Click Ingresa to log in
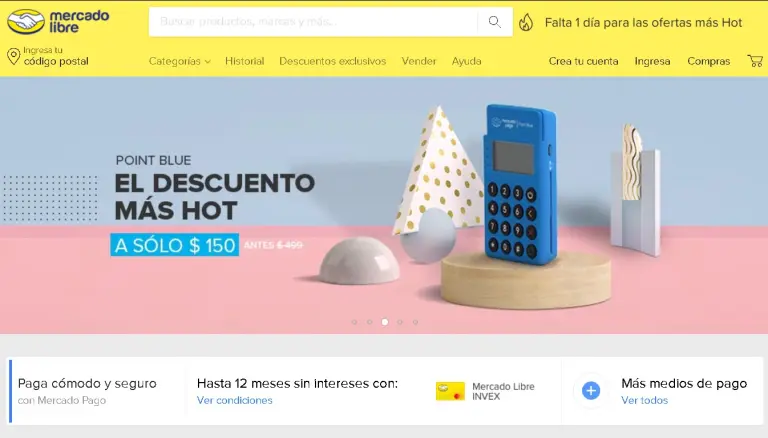The image size is (768, 438). tap(652, 61)
